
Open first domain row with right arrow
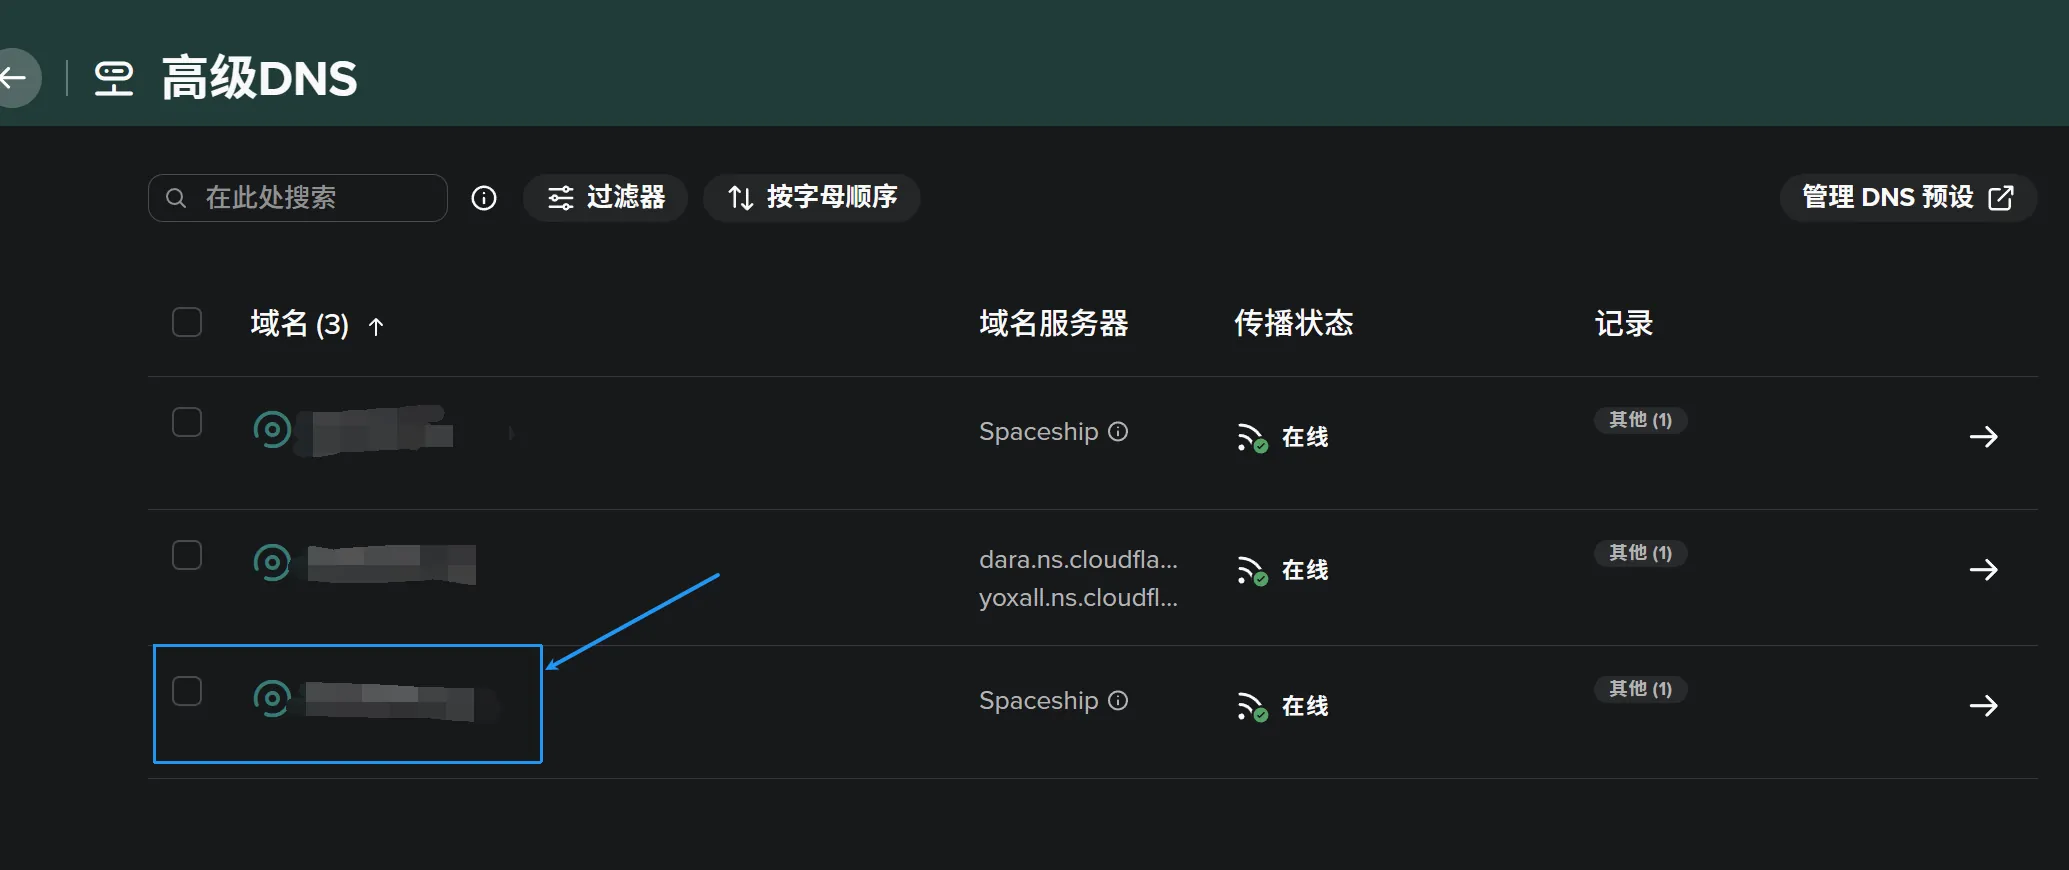point(1983,437)
